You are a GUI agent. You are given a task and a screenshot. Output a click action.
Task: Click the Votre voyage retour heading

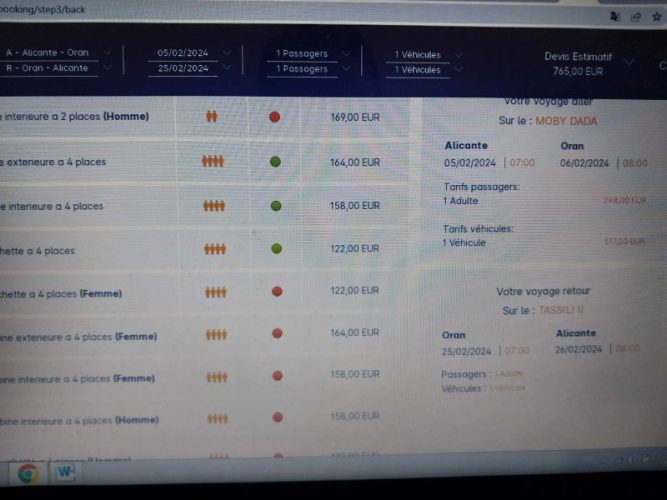[543, 291]
